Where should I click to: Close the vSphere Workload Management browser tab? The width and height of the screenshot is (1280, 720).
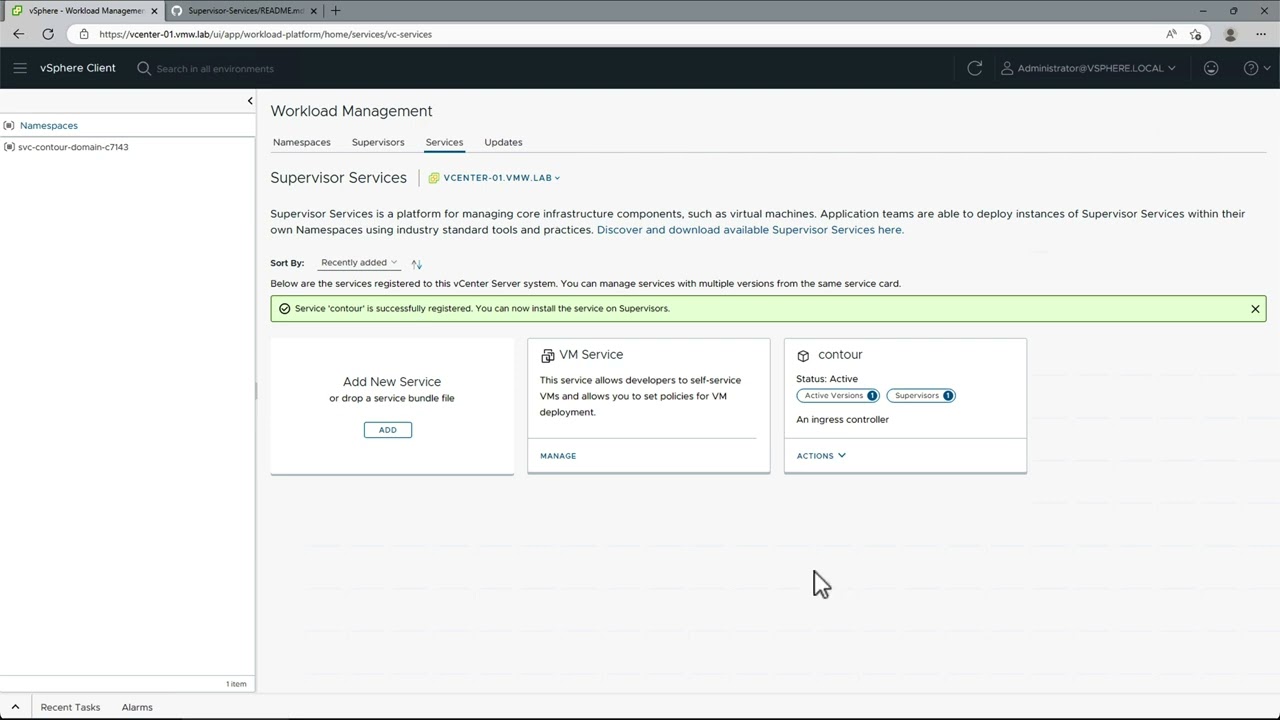pos(154,11)
